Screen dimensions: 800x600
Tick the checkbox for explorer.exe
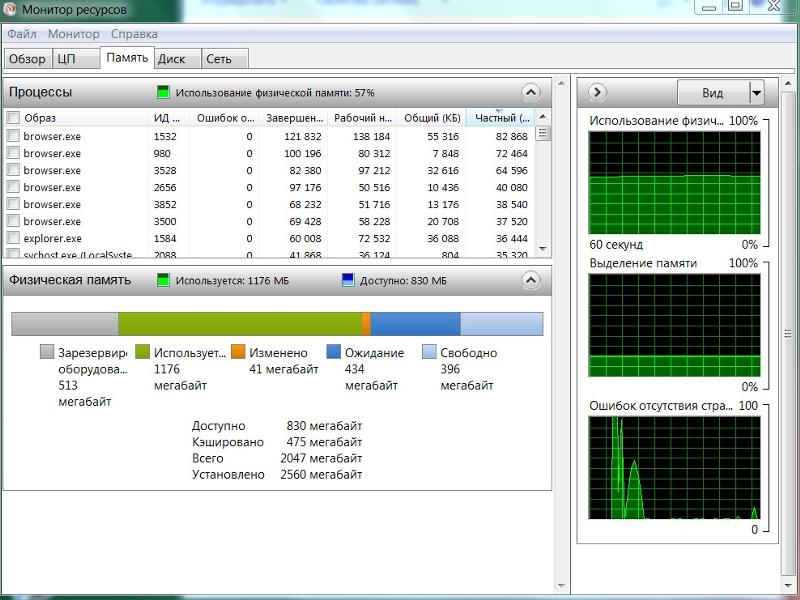tap(13, 239)
